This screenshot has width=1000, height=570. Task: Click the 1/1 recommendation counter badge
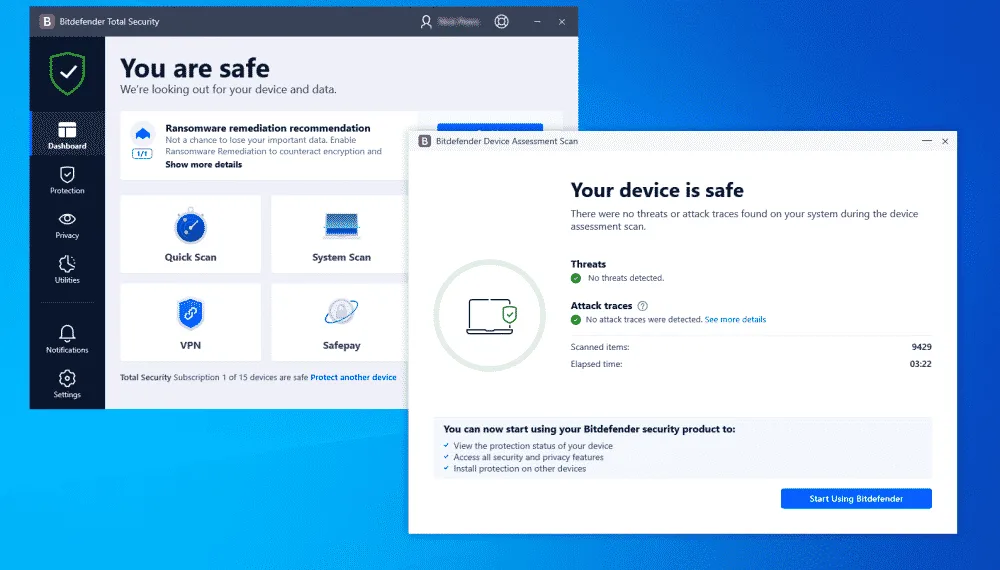point(142,154)
